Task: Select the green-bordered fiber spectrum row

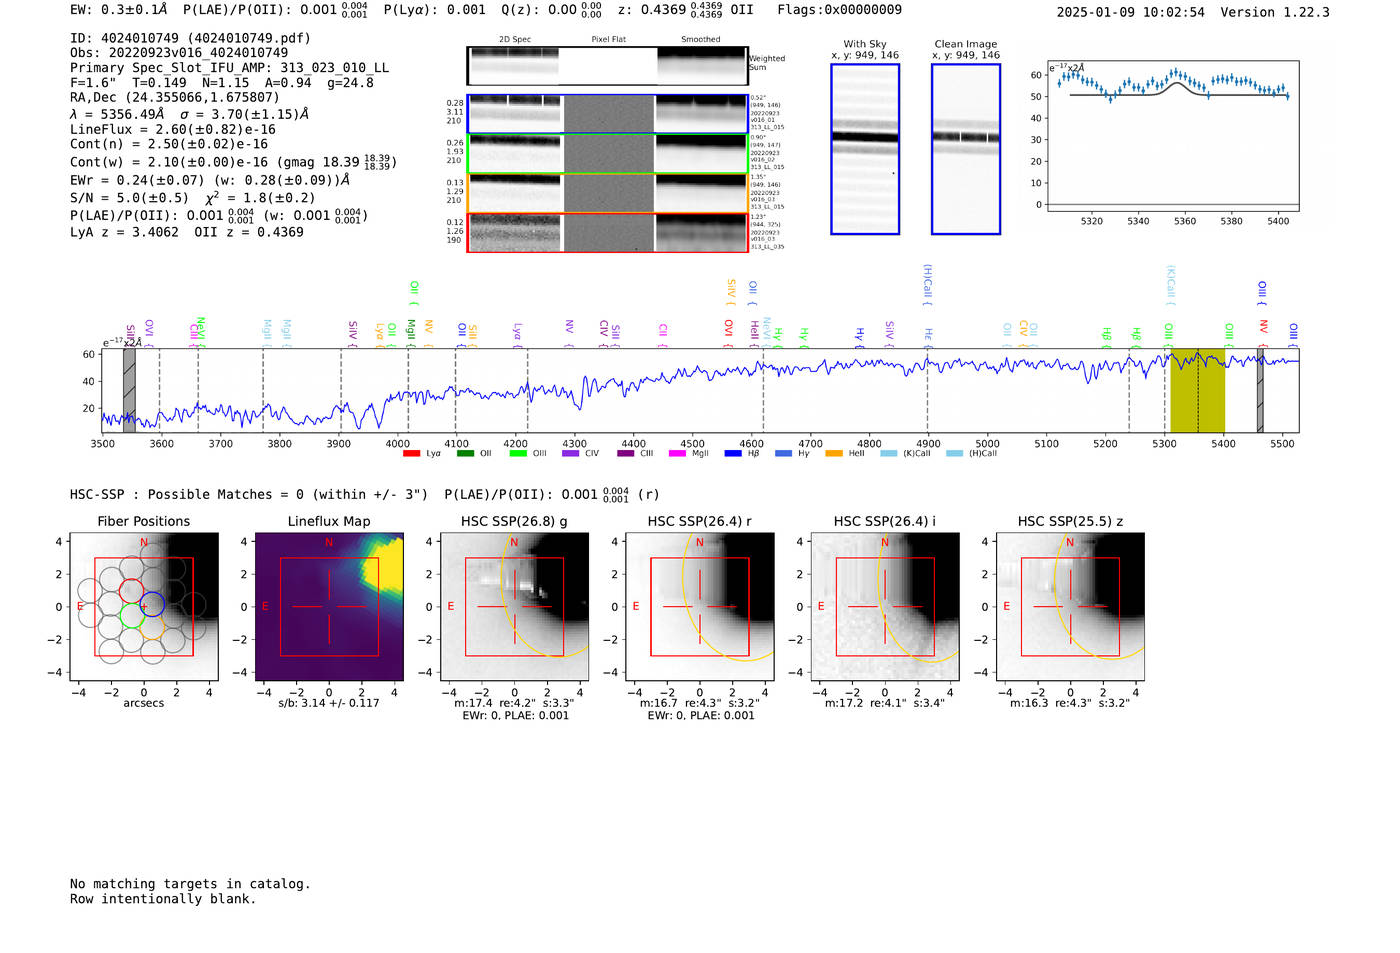Action: (x=607, y=153)
